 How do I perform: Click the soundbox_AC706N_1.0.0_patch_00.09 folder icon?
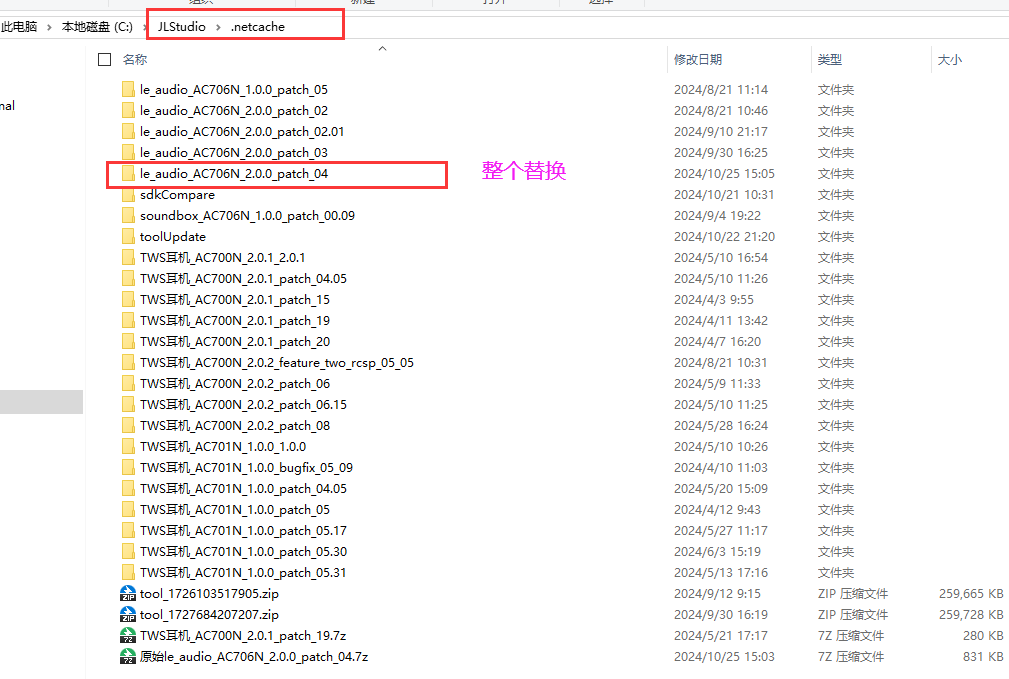[128, 216]
